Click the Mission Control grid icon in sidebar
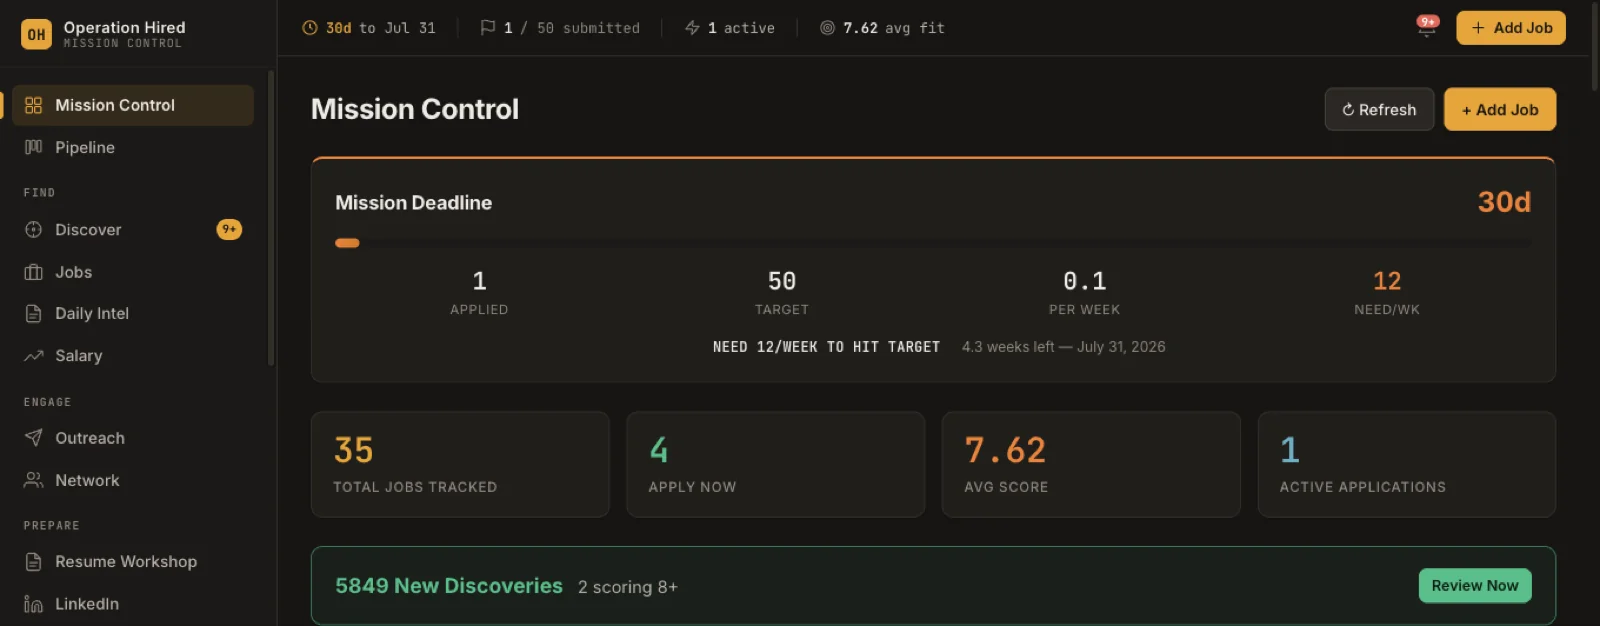Screen dimensions: 1600x626 coord(33,105)
